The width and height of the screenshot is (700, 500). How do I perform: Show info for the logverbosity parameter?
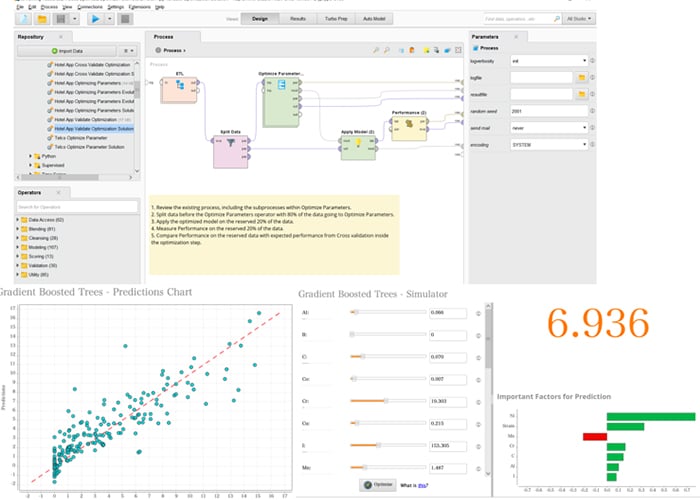point(592,61)
